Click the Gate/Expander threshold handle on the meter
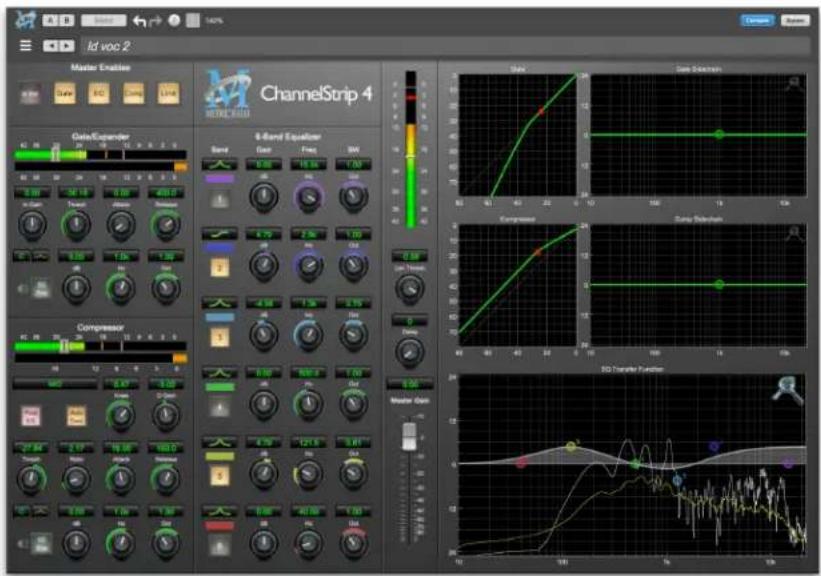The image size is (821, 576). [x=55, y=154]
